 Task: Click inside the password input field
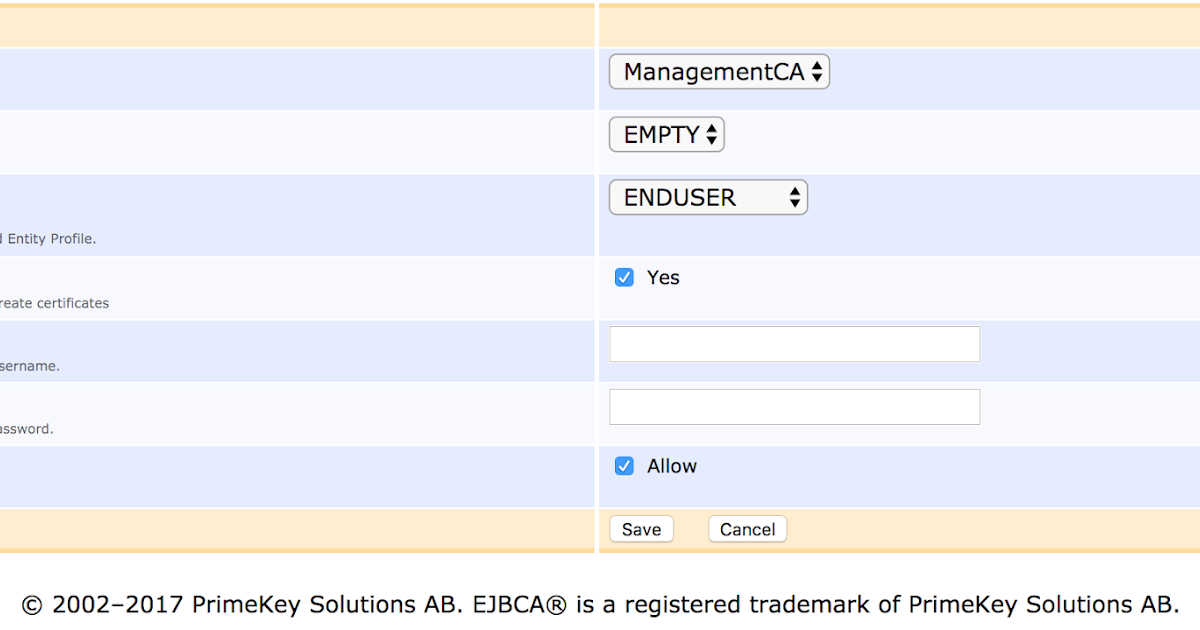point(794,406)
